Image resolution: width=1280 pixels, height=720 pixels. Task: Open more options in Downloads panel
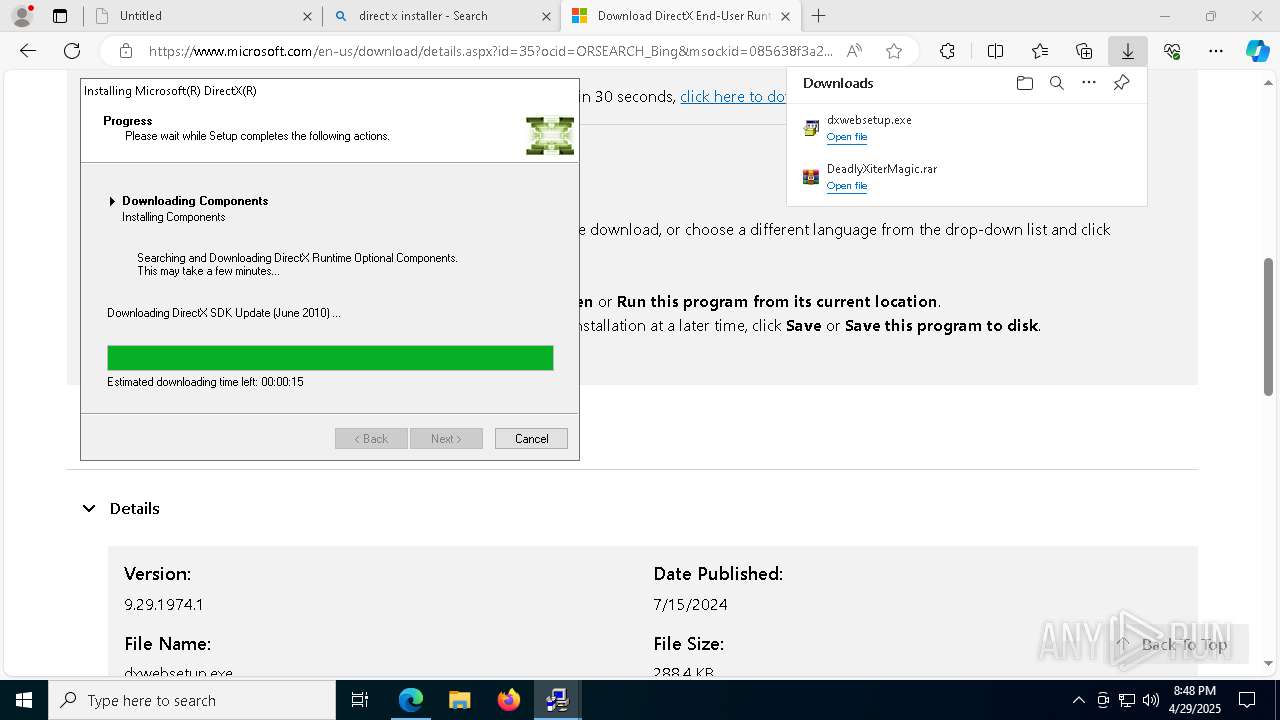point(1089,83)
